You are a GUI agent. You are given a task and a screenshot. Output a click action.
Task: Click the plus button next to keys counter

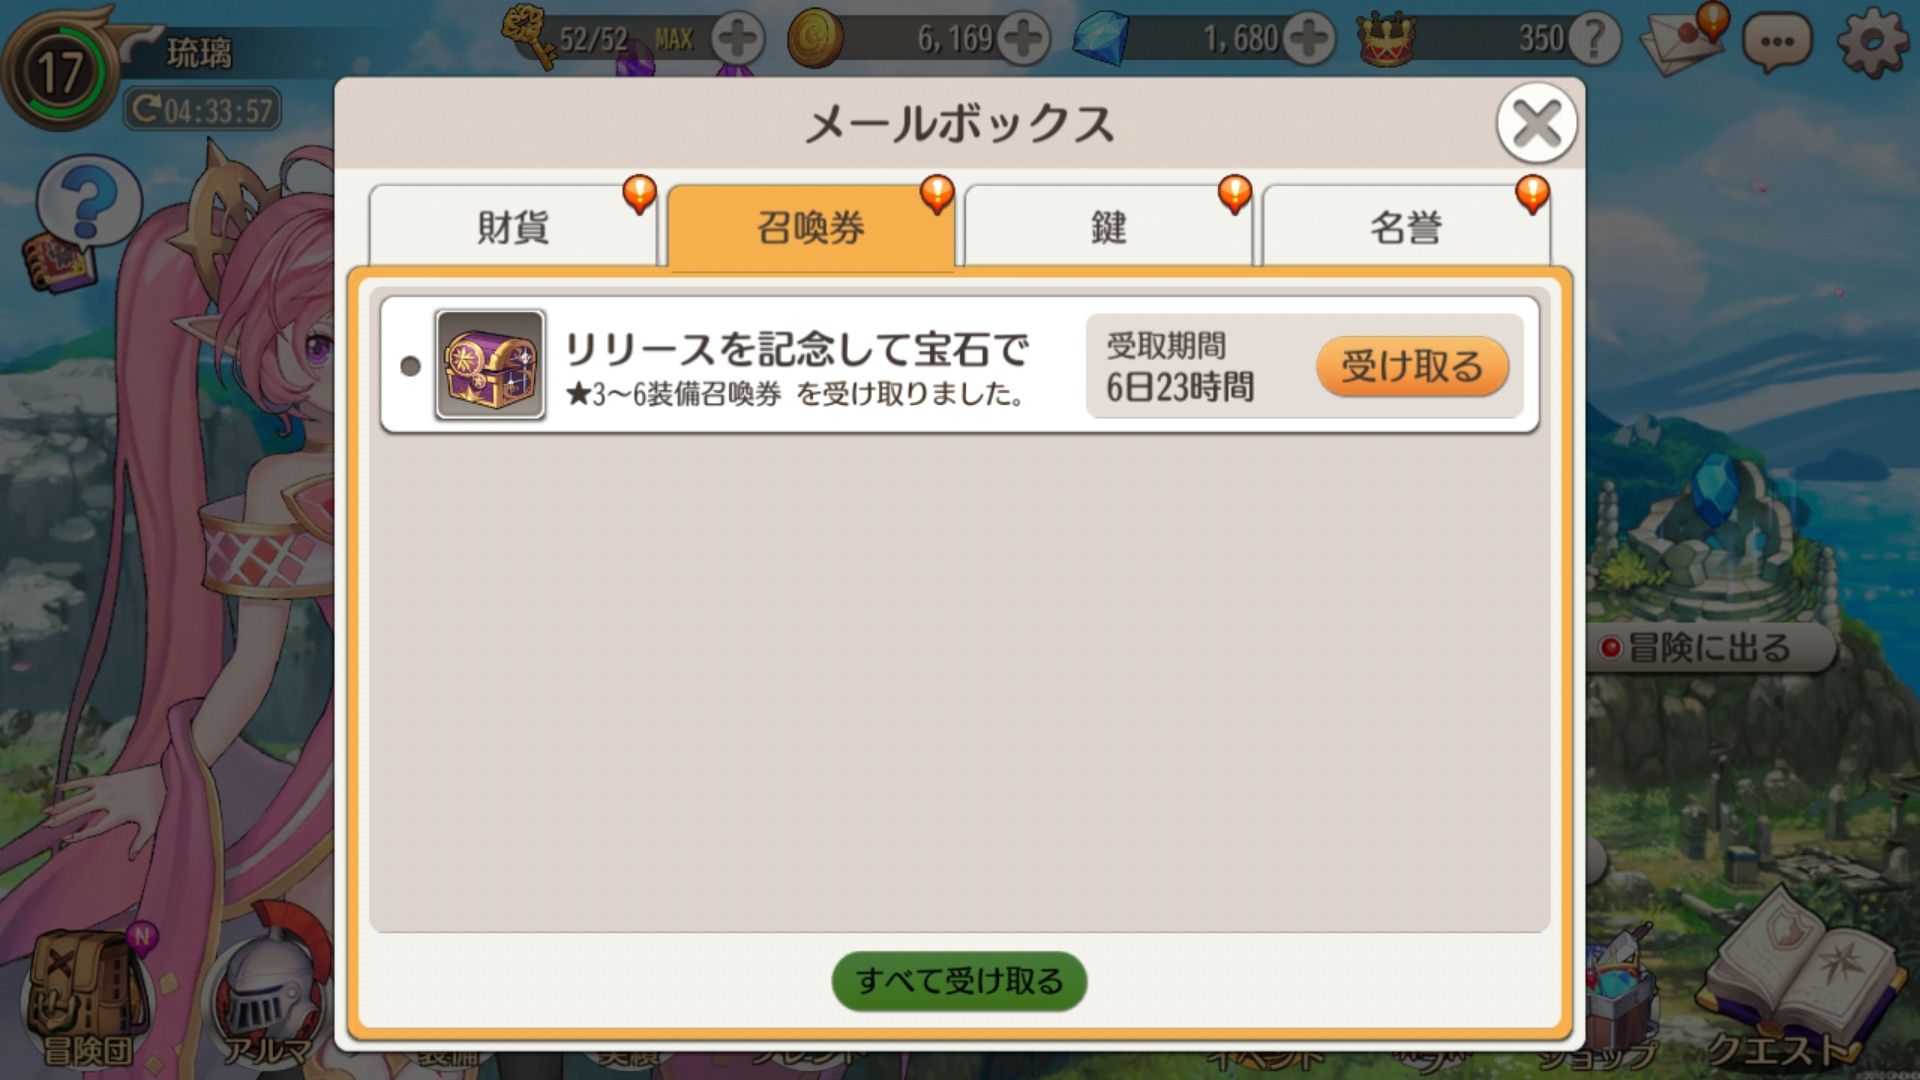point(738,40)
